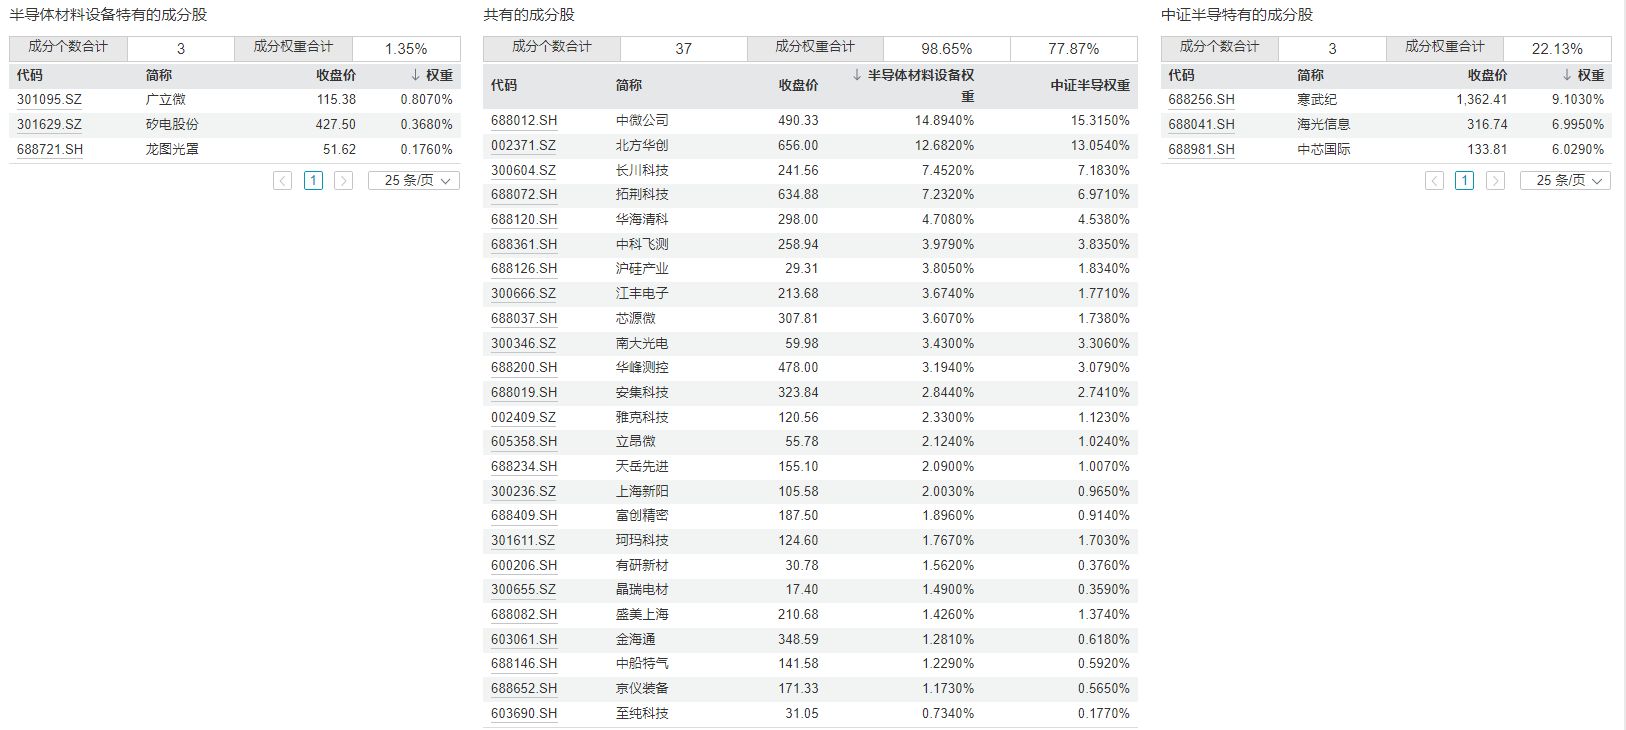
Task: Click the 22.13% weight total cell
Action: click(x=1557, y=48)
